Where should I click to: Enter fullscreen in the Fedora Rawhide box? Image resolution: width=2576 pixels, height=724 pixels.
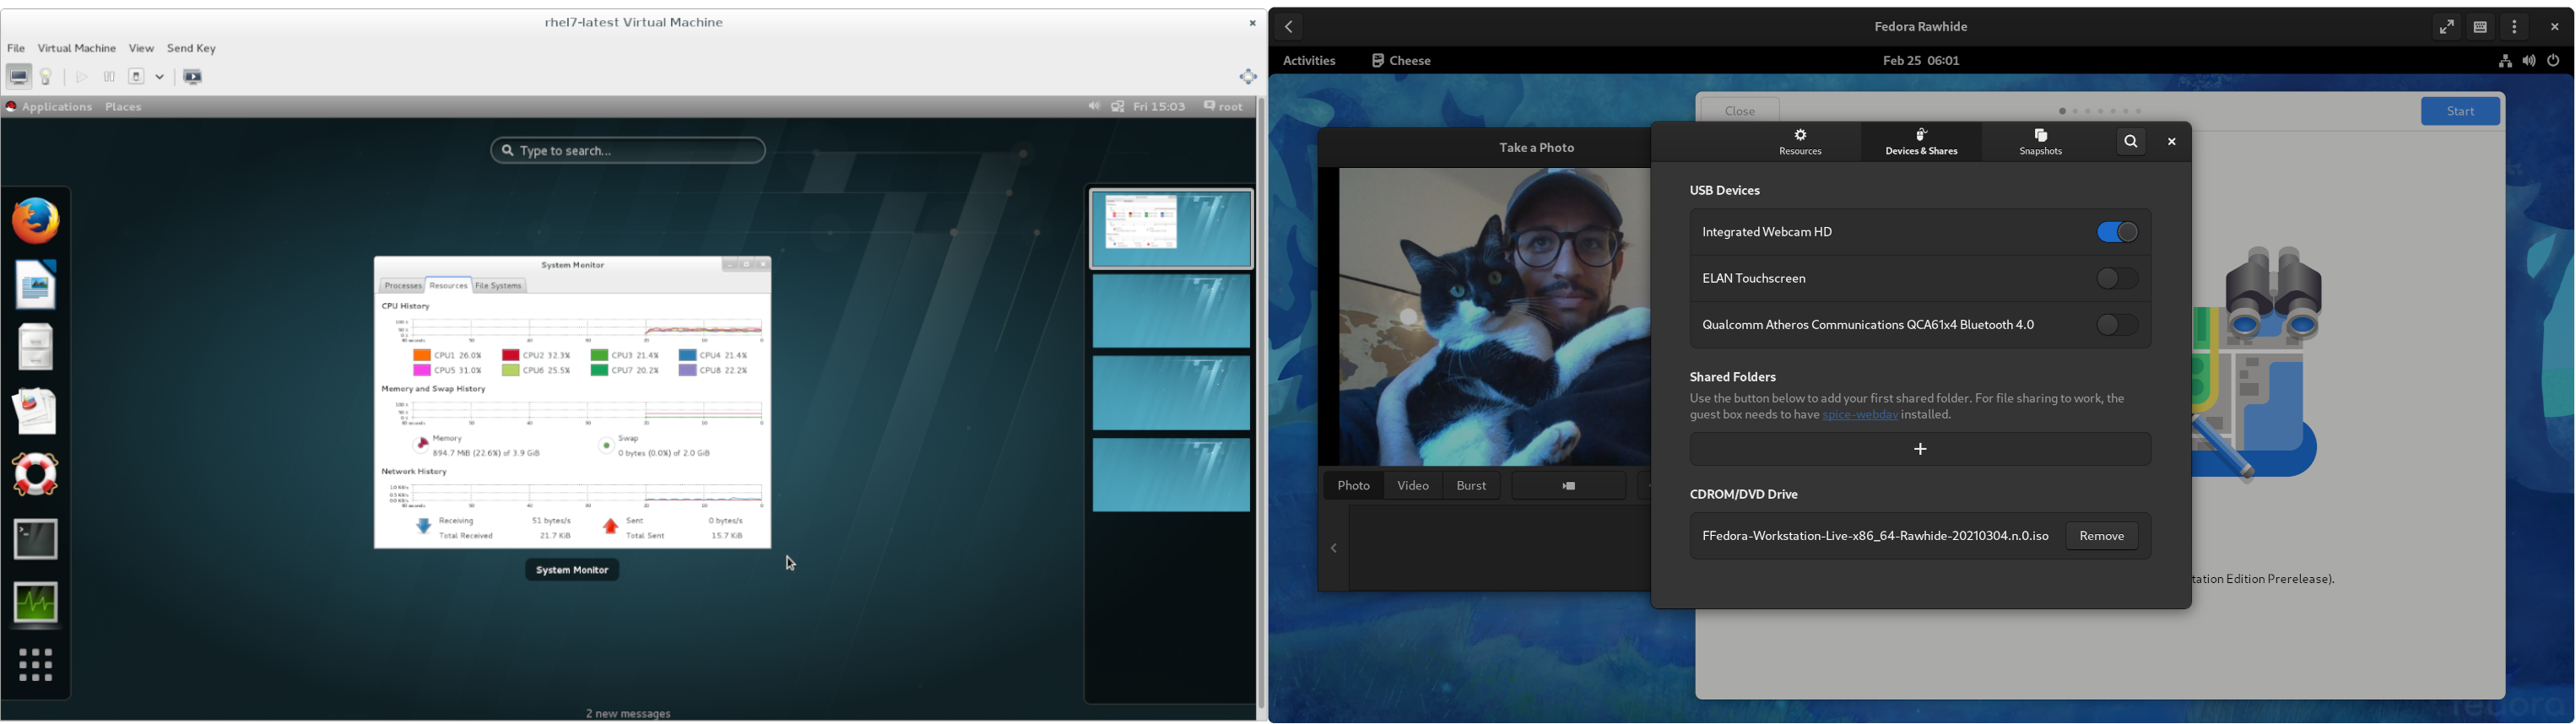click(2445, 27)
